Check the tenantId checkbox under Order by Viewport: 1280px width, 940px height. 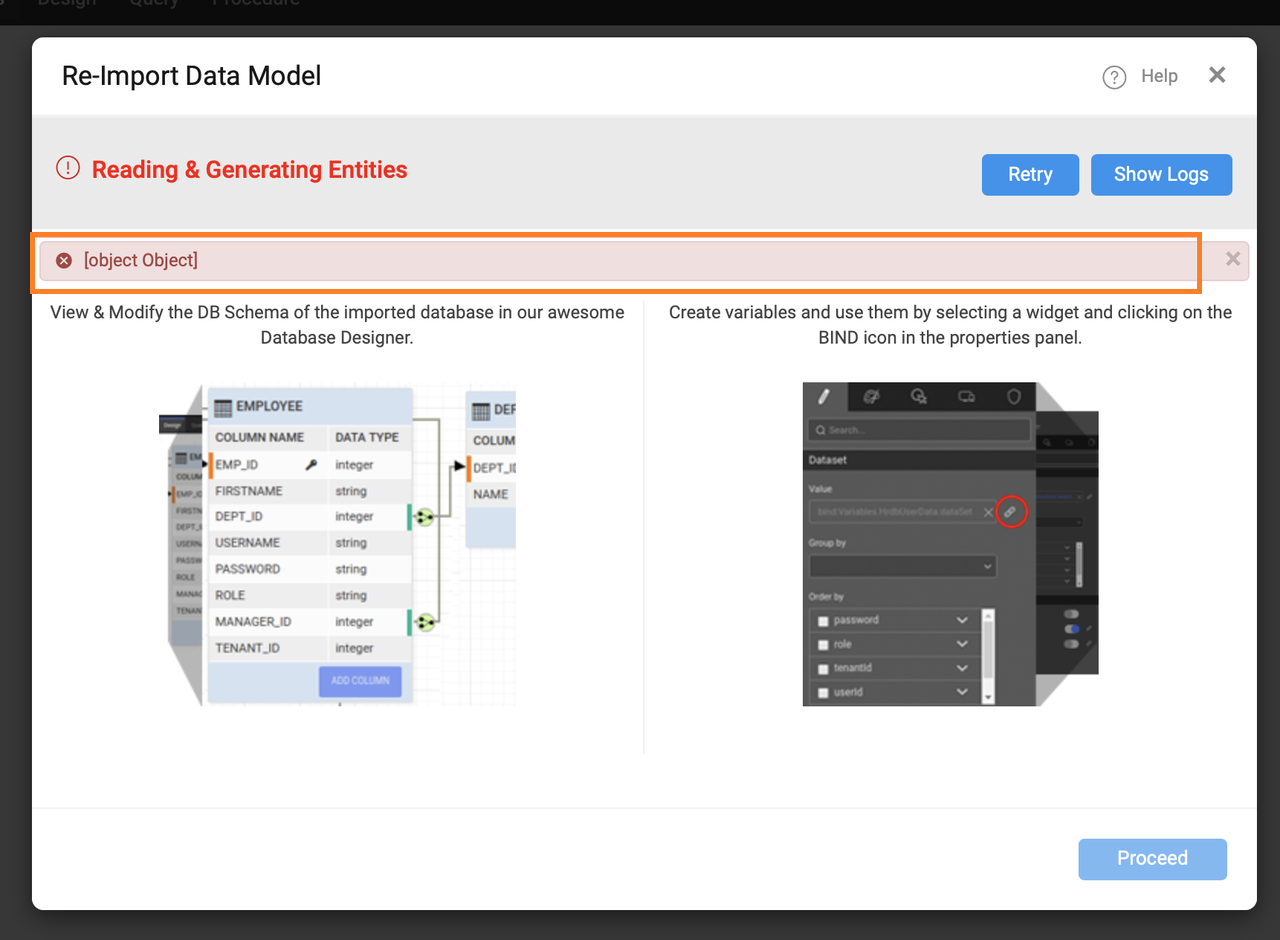[x=824, y=668]
